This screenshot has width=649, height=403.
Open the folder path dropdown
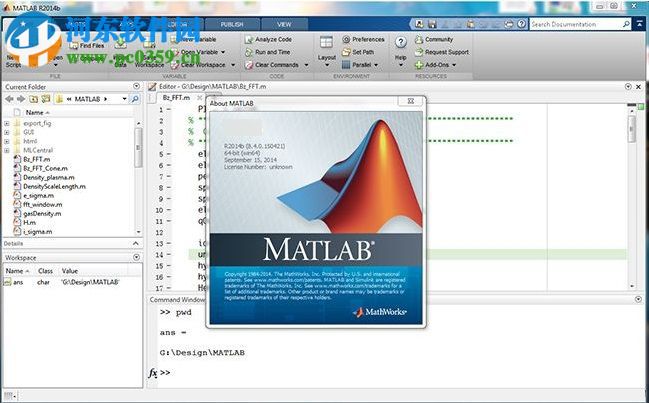pyautogui.click(x=124, y=99)
